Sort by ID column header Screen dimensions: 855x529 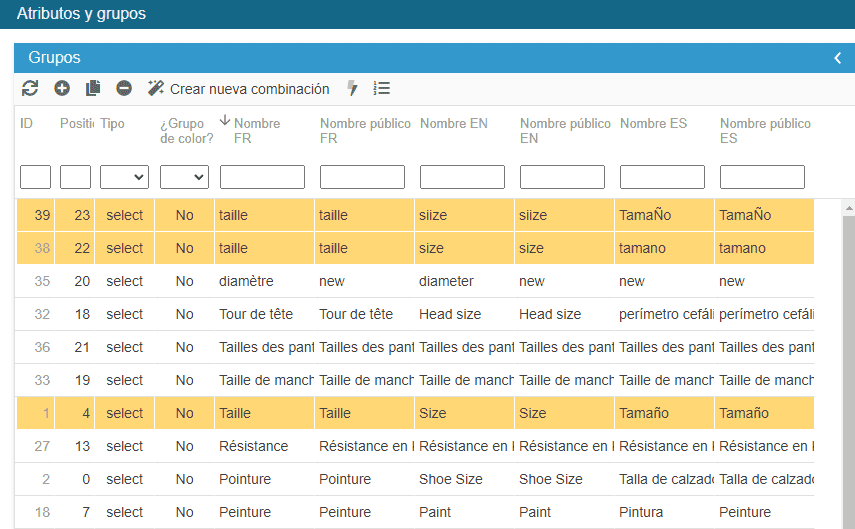tap(27, 124)
